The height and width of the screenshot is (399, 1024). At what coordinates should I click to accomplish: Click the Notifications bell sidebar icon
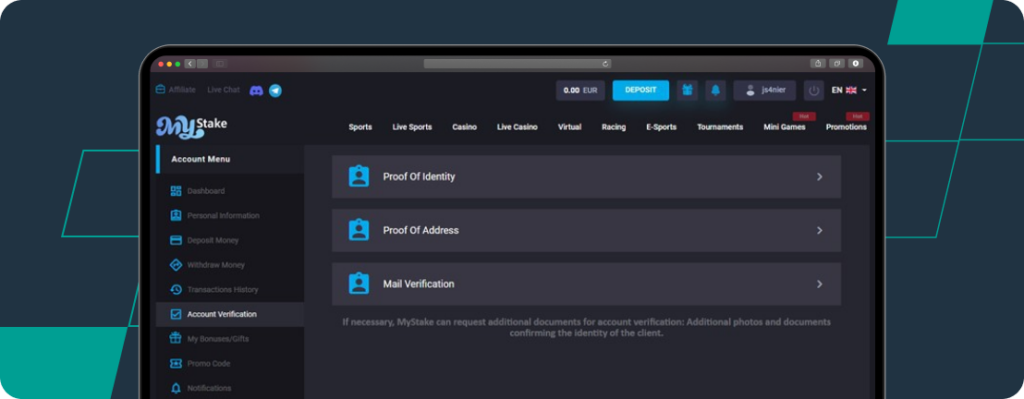176,388
